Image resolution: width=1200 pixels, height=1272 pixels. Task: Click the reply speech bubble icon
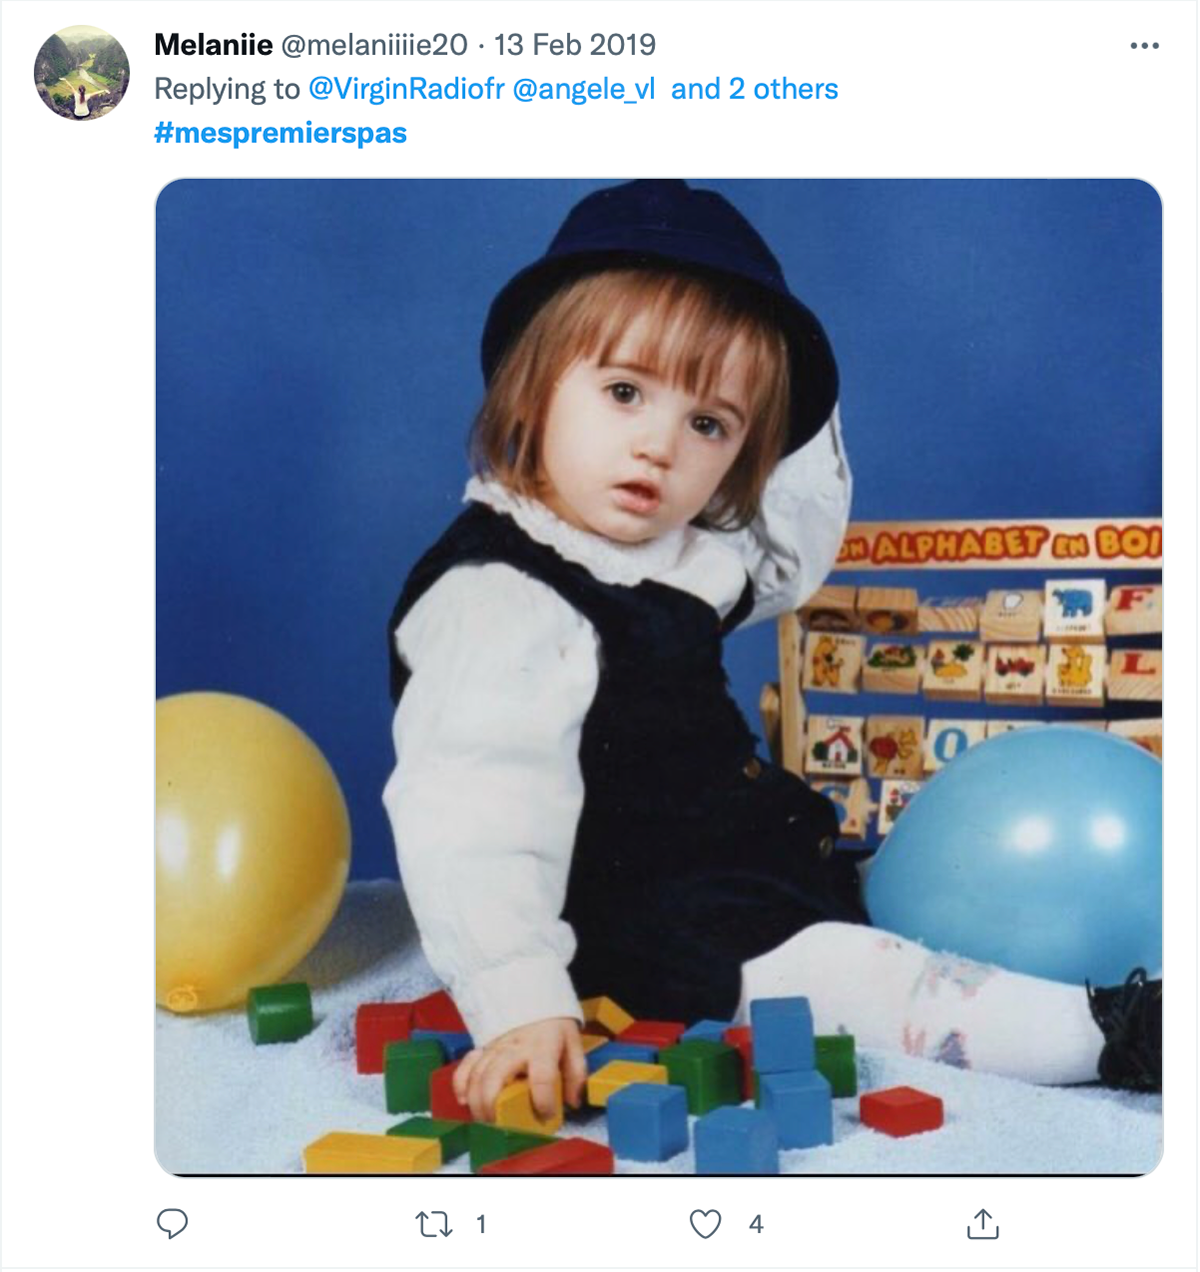tap(172, 1223)
